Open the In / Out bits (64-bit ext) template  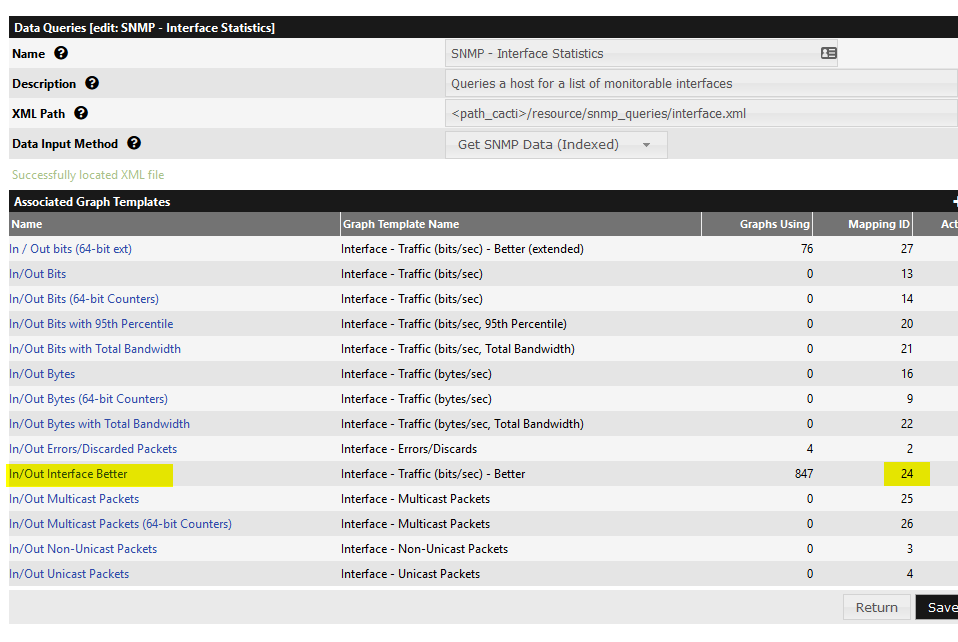coord(70,248)
